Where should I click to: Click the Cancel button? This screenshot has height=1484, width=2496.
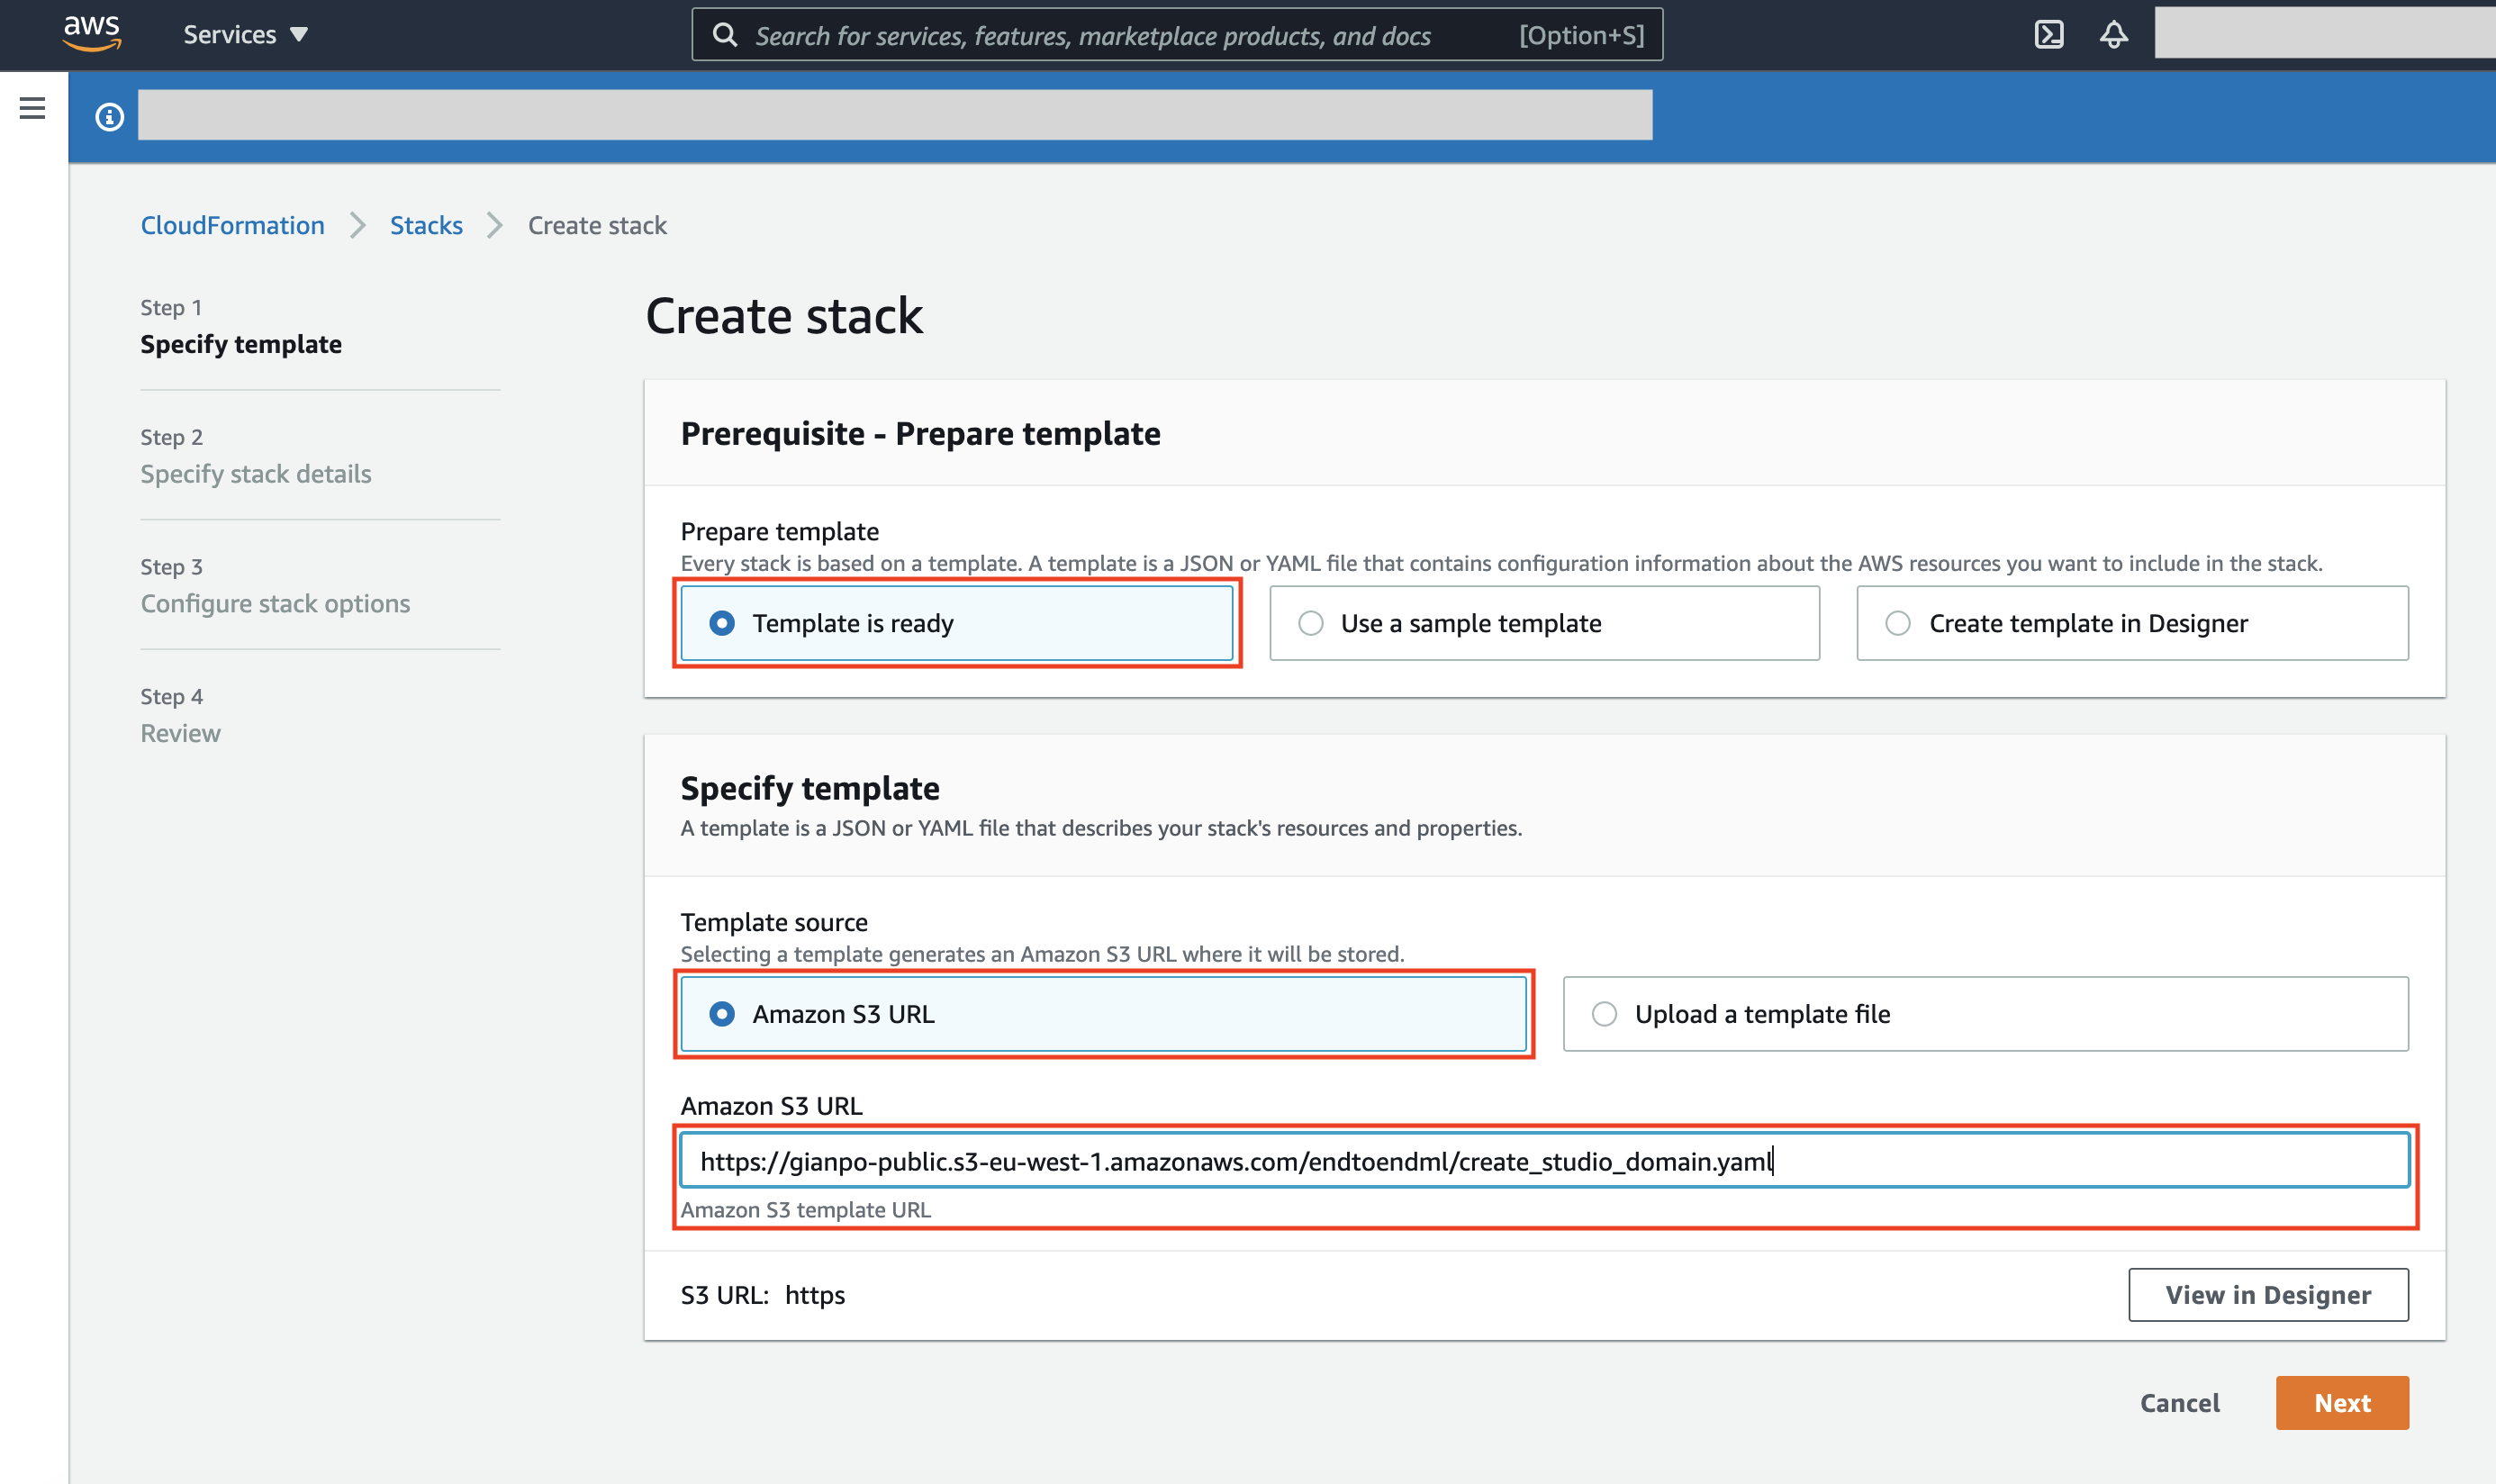[x=2179, y=1403]
